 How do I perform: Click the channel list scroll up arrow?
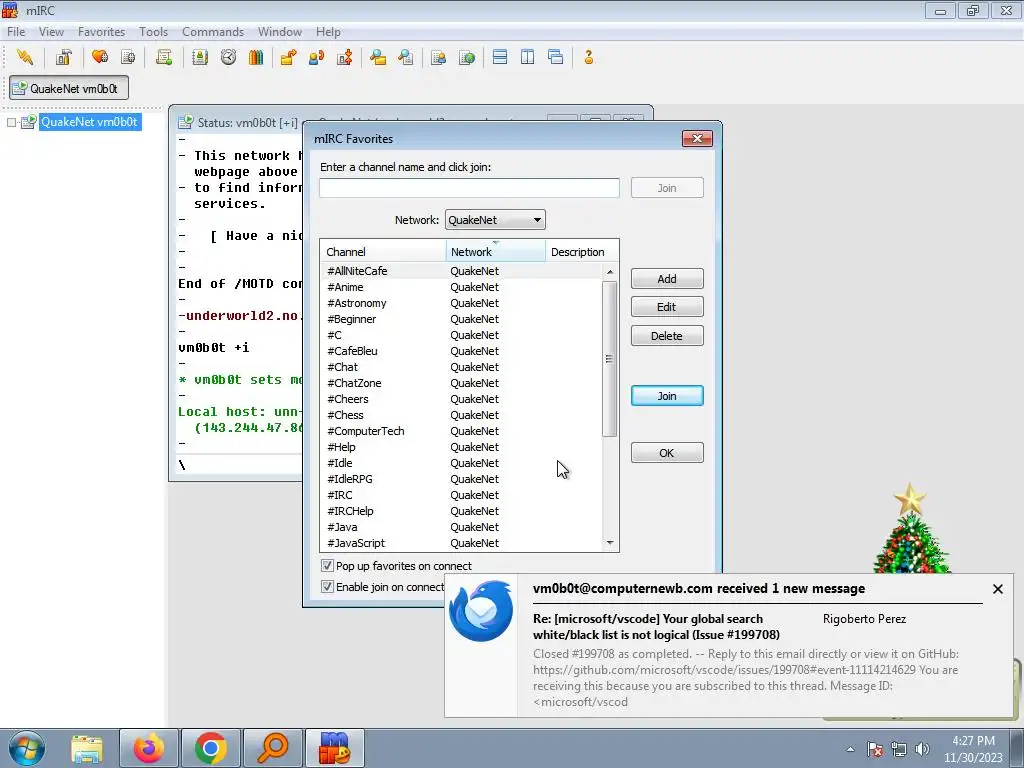[610, 272]
